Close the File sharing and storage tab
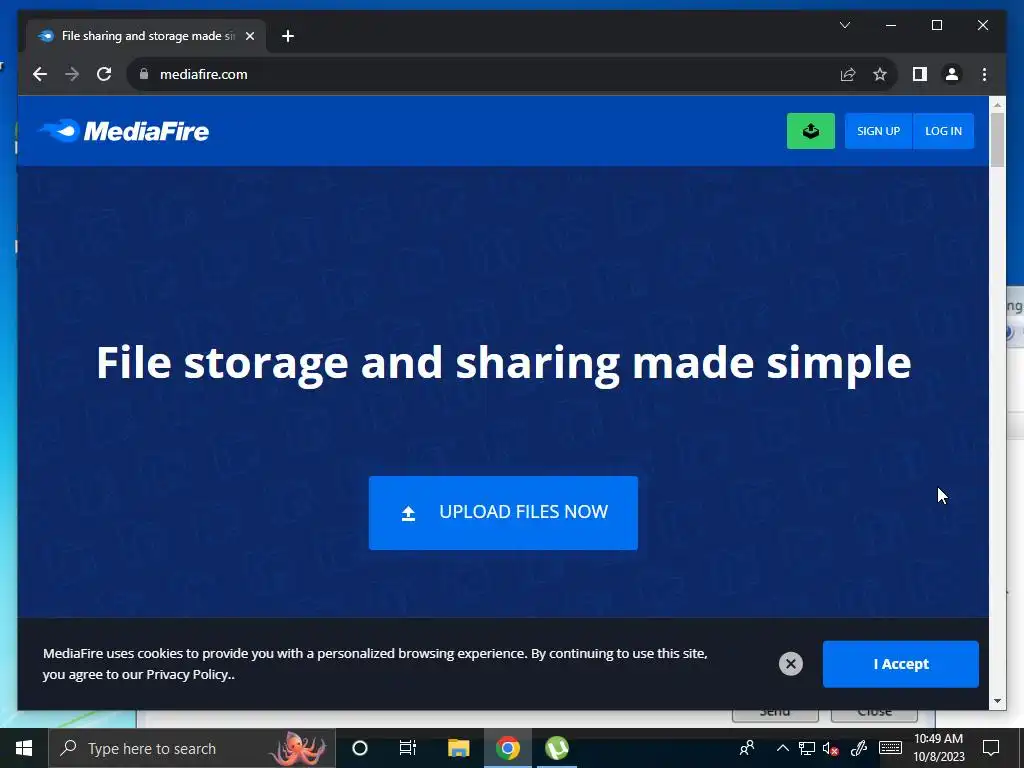This screenshot has width=1024, height=768. point(249,36)
